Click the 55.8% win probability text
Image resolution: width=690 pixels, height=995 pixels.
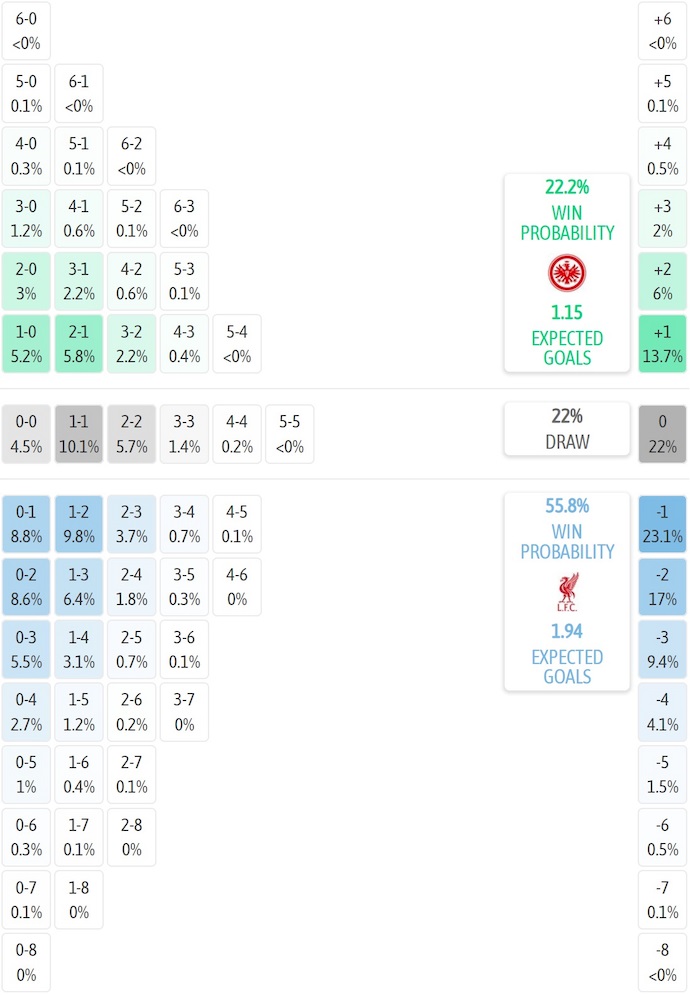[567, 506]
